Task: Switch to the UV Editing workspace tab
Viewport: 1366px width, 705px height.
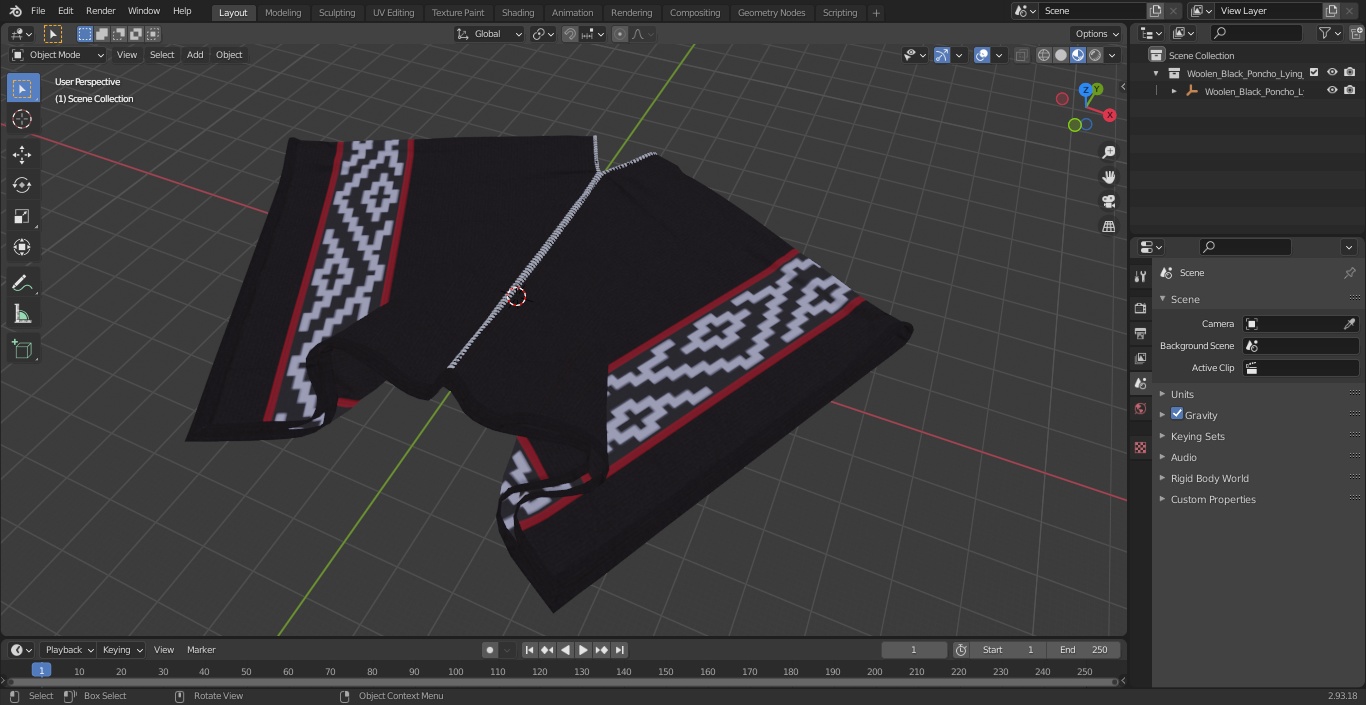Action: click(x=393, y=12)
